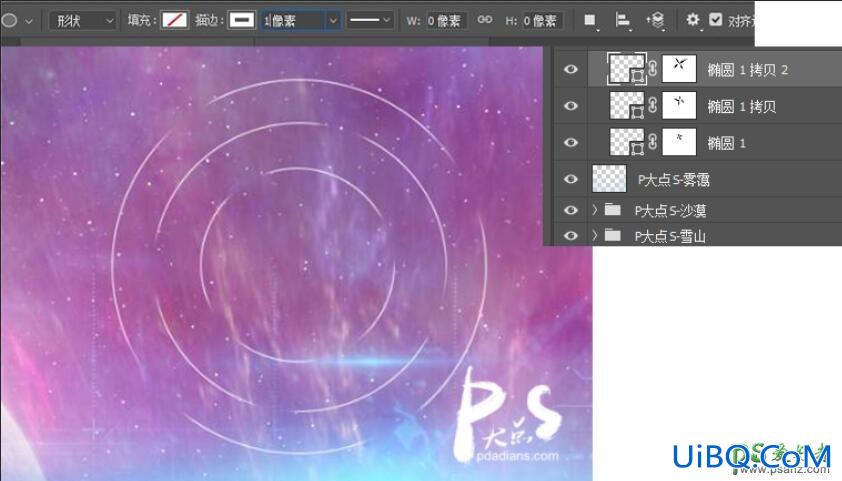Open path arrangement icon
The width and height of the screenshot is (842, 481).
tap(656, 20)
